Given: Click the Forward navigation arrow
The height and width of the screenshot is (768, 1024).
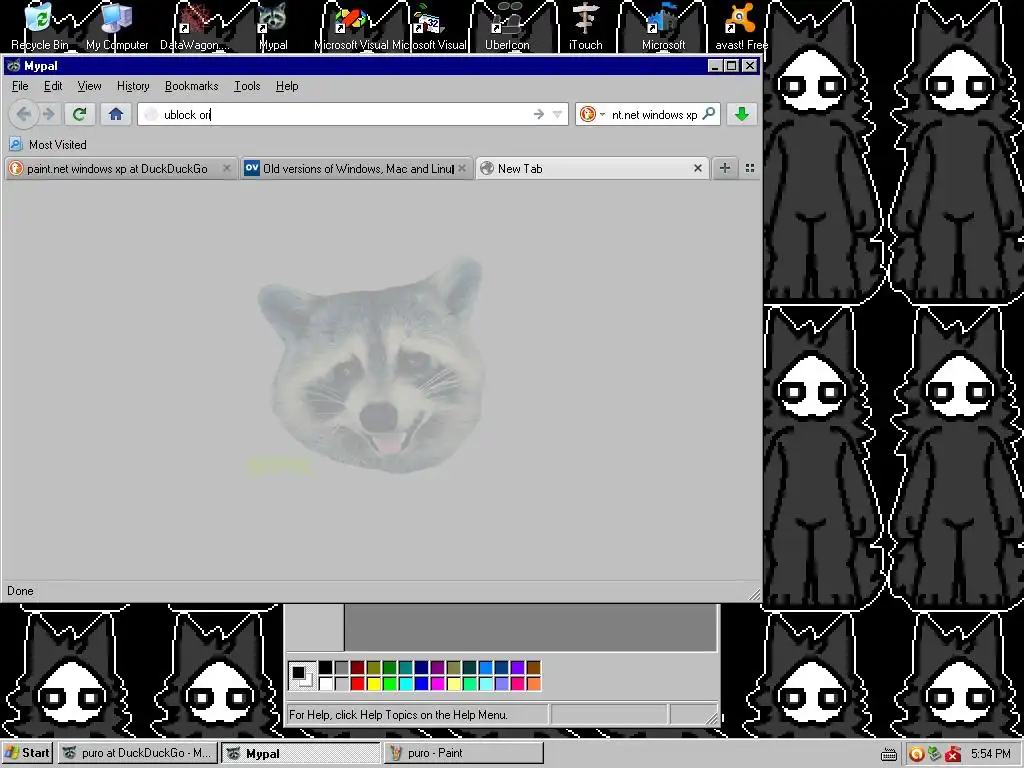Looking at the screenshot, I should (49, 114).
